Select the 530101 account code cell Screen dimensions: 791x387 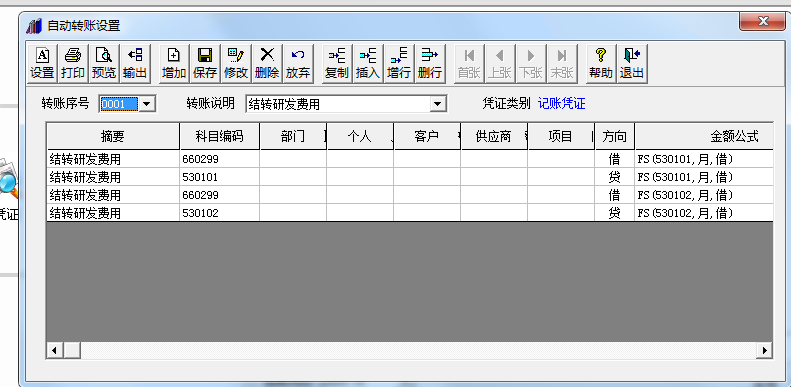(220, 177)
